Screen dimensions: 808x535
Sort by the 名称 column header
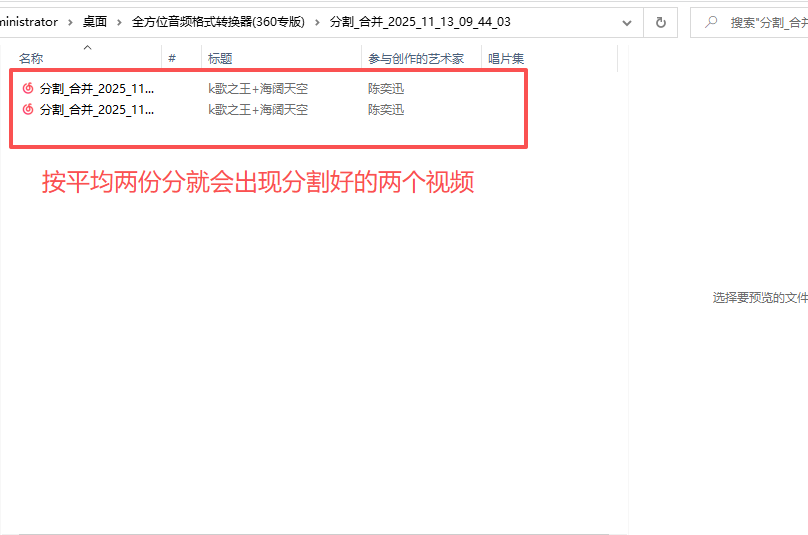tap(31, 58)
